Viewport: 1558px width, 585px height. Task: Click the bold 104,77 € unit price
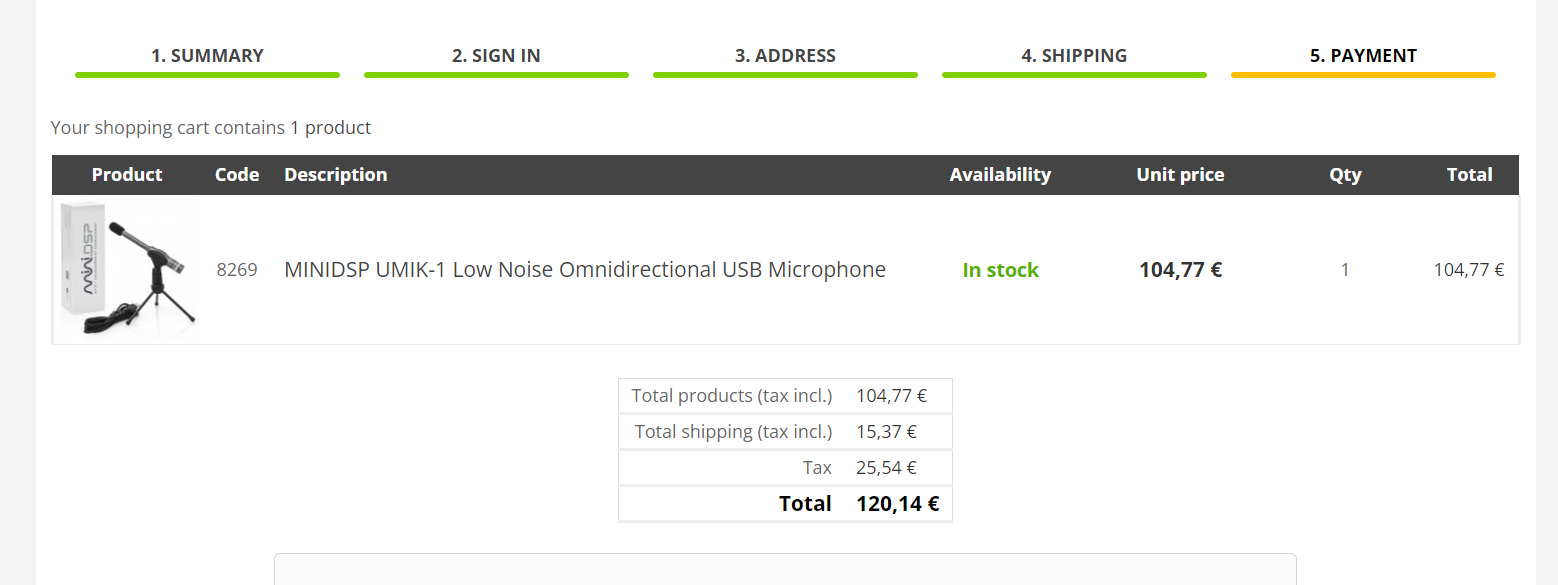pyautogui.click(x=1180, y=270)
